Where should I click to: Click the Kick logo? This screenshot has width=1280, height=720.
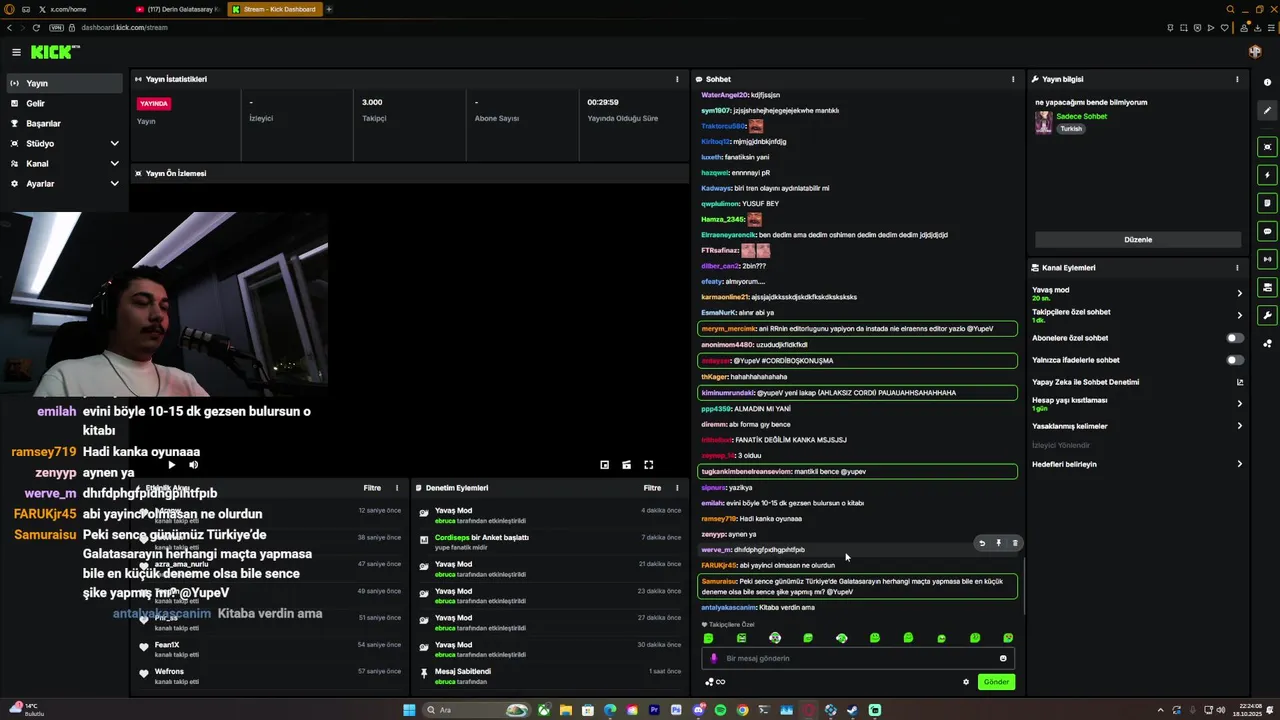pyautogui.click(x=54, y=52)
